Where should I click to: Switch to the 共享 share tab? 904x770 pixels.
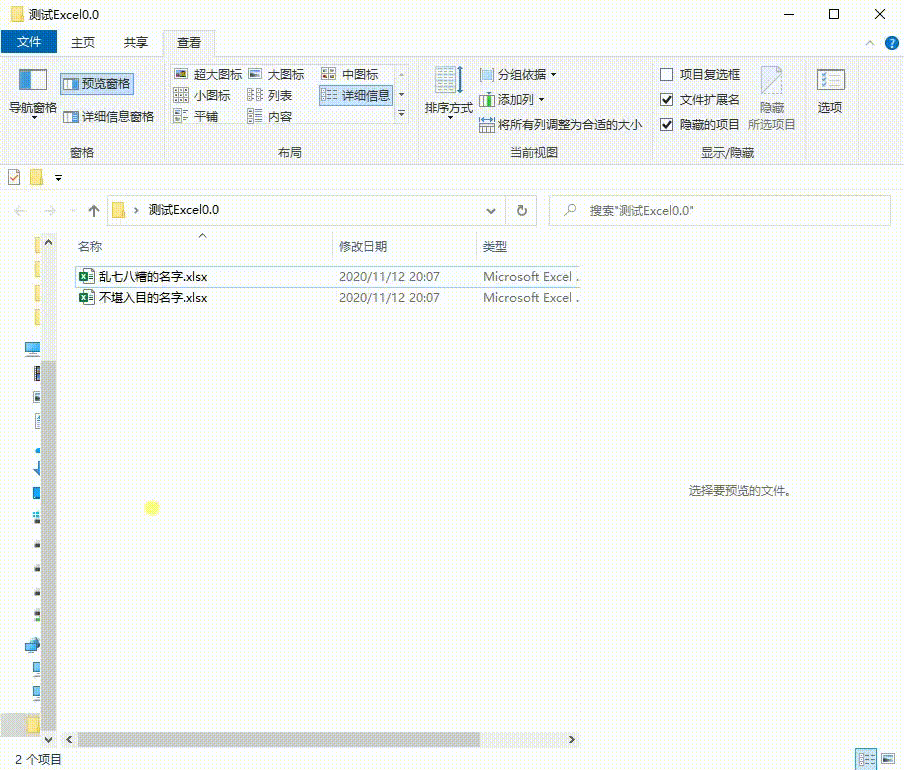pos(136,43)
